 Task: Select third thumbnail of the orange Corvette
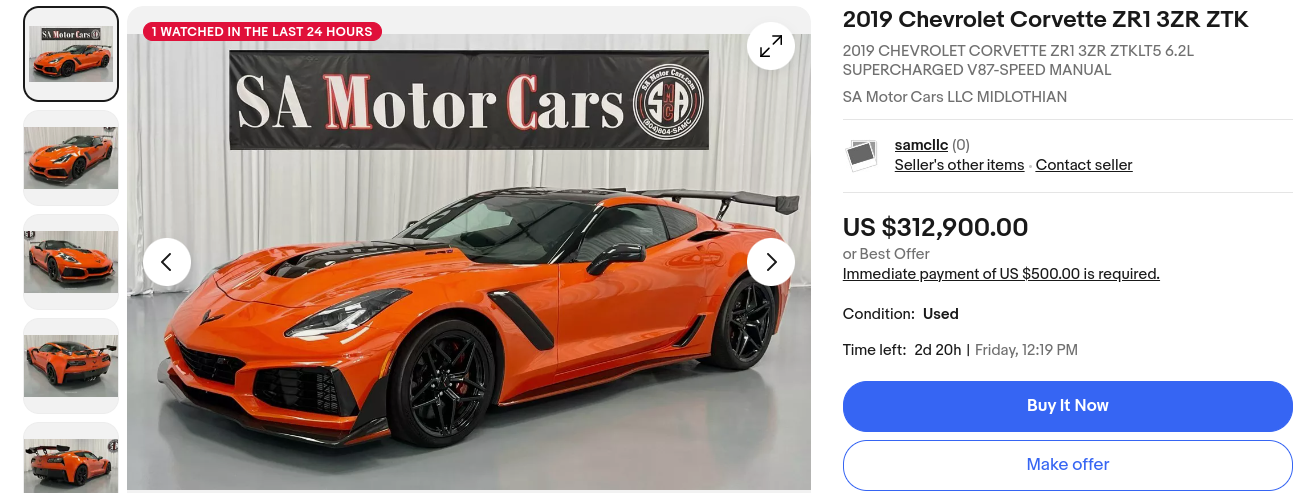(71, 262)
